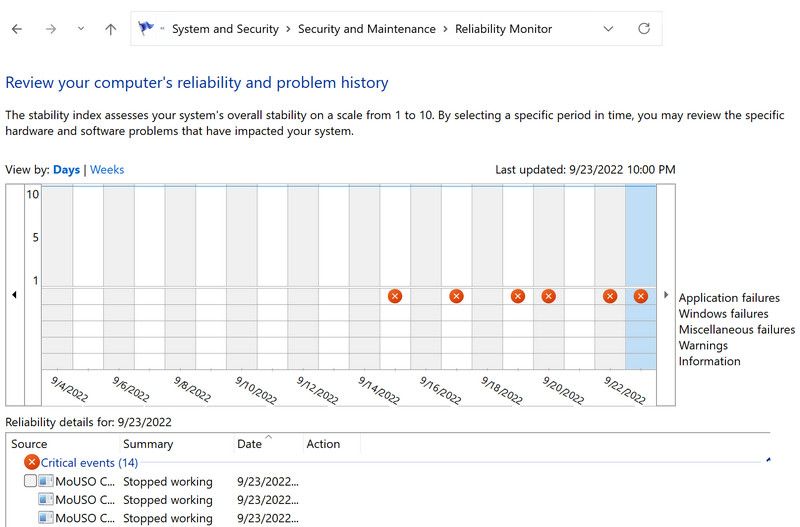This screenshot has width=800, height=527.
Task: Sort events by Date column header
Action: 249,444
